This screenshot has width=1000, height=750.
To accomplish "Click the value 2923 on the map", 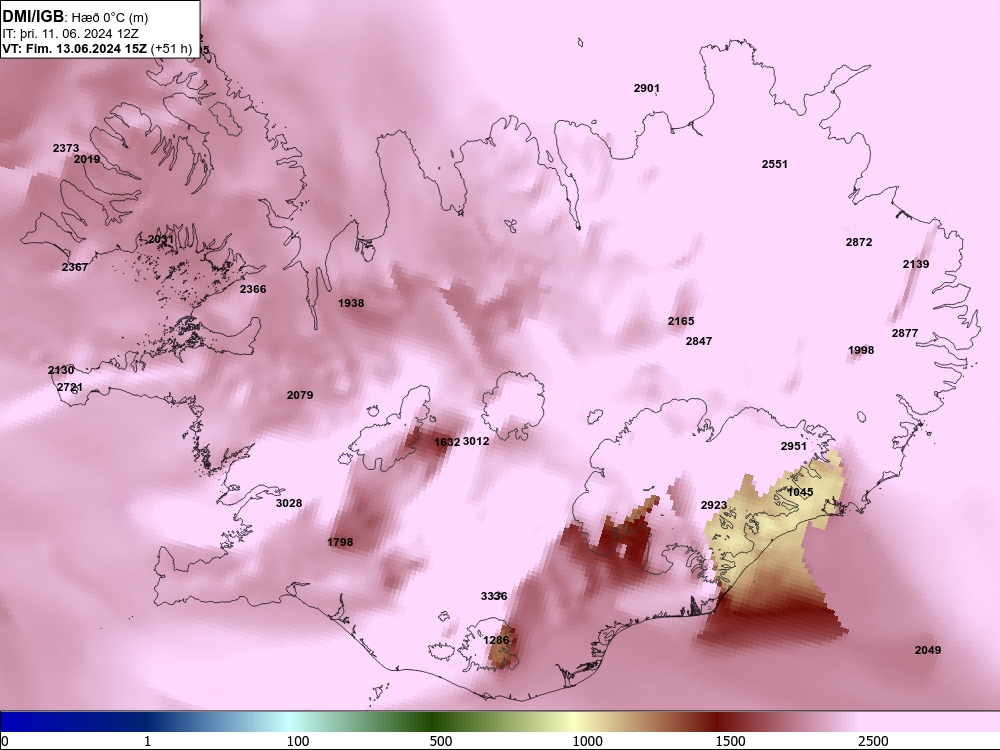I will click(714, 505).
